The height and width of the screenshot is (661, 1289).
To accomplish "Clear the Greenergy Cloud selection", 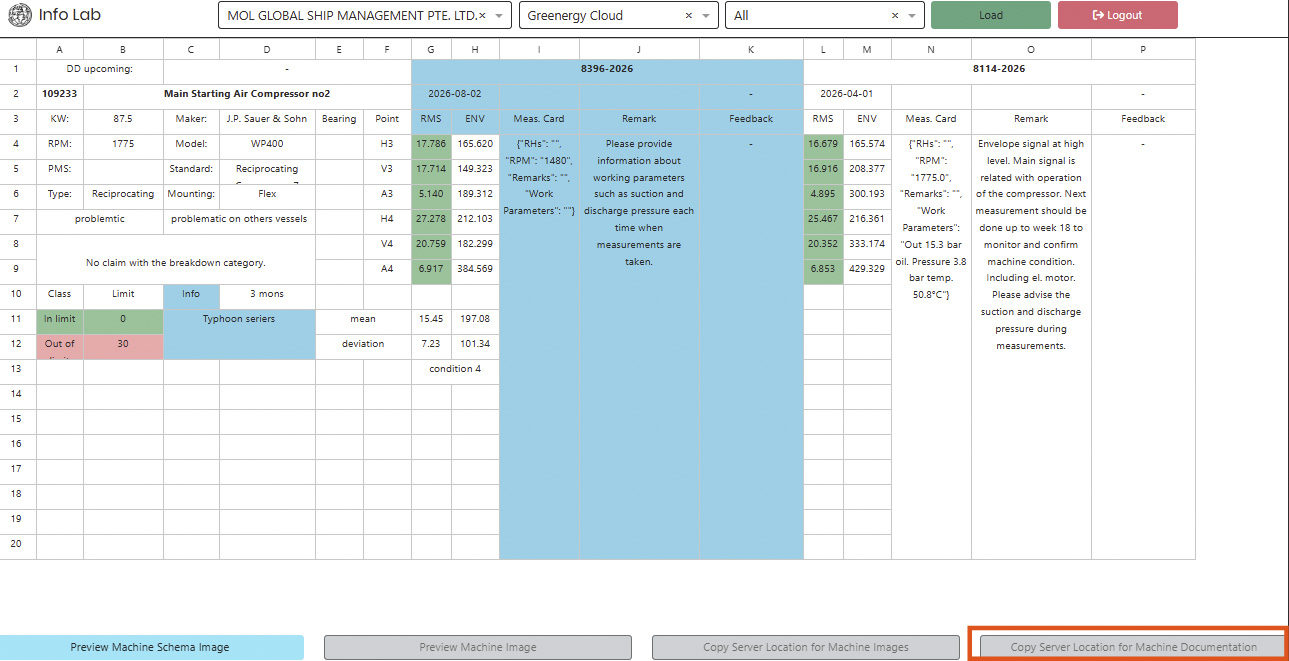I will 688,16.
